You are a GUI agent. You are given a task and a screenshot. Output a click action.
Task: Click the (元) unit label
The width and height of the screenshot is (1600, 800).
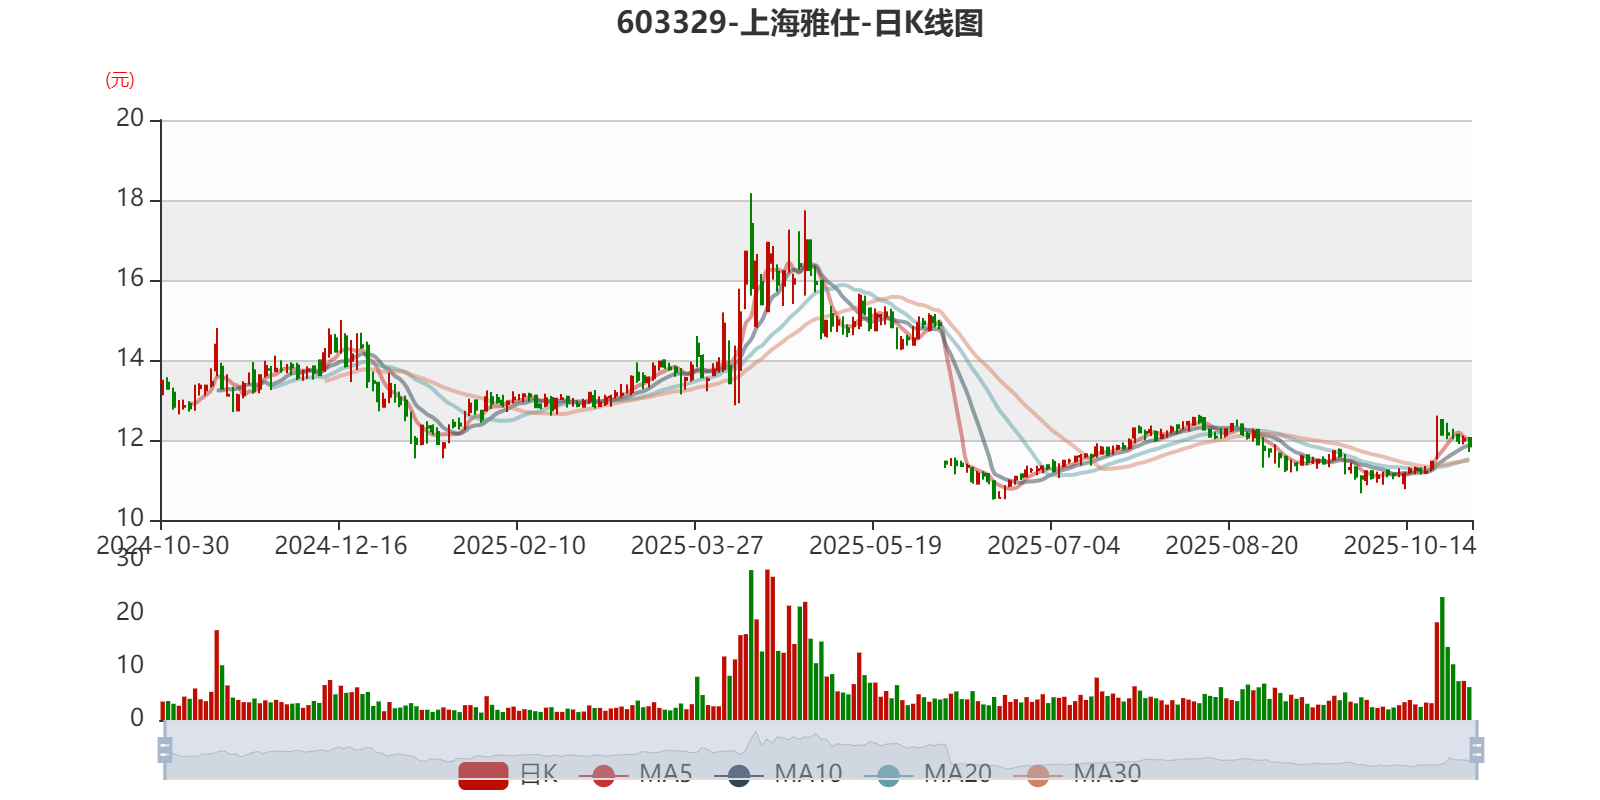tap(120, 80)
